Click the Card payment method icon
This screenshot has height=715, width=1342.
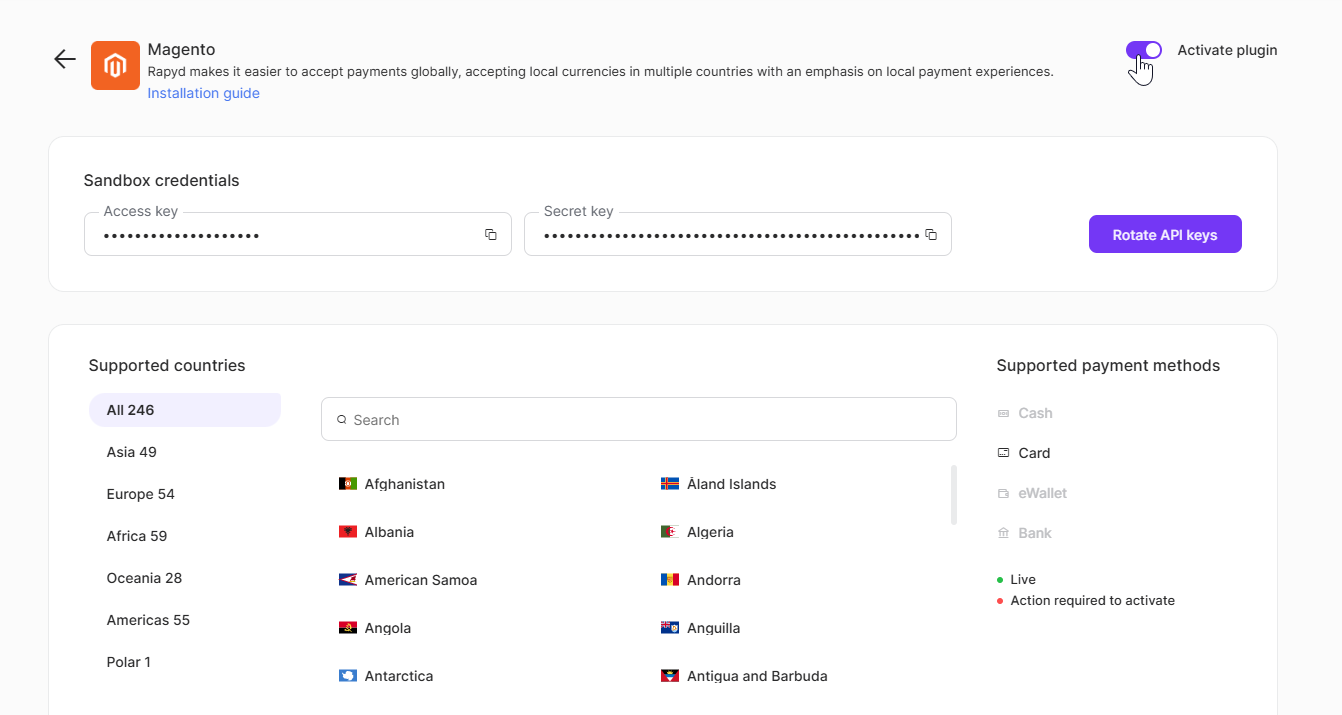(1003, 453)
